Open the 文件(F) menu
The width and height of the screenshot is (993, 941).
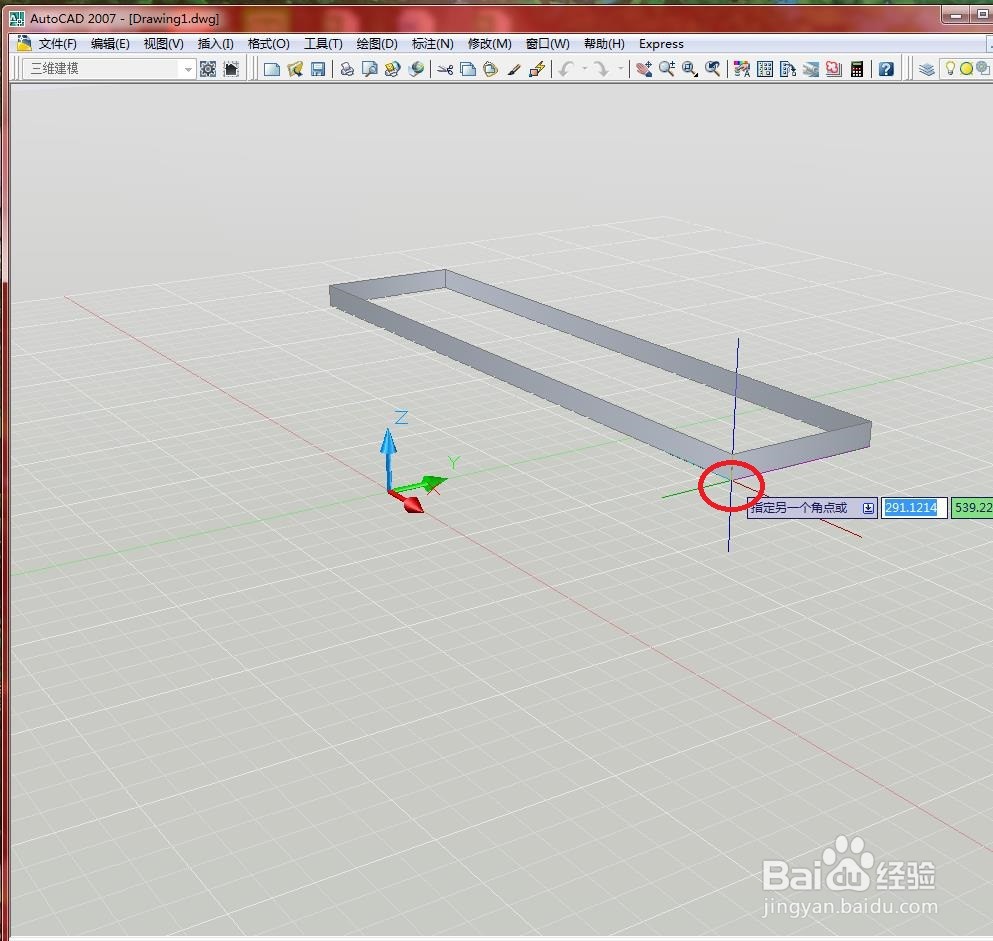(58, 44)
